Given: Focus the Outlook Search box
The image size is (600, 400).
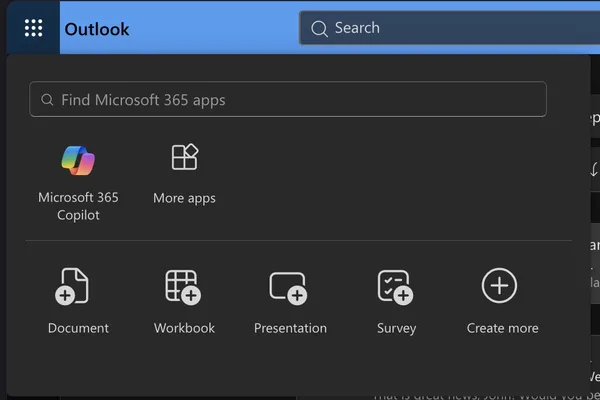Looking at the screenshot, I should [449, 28].
